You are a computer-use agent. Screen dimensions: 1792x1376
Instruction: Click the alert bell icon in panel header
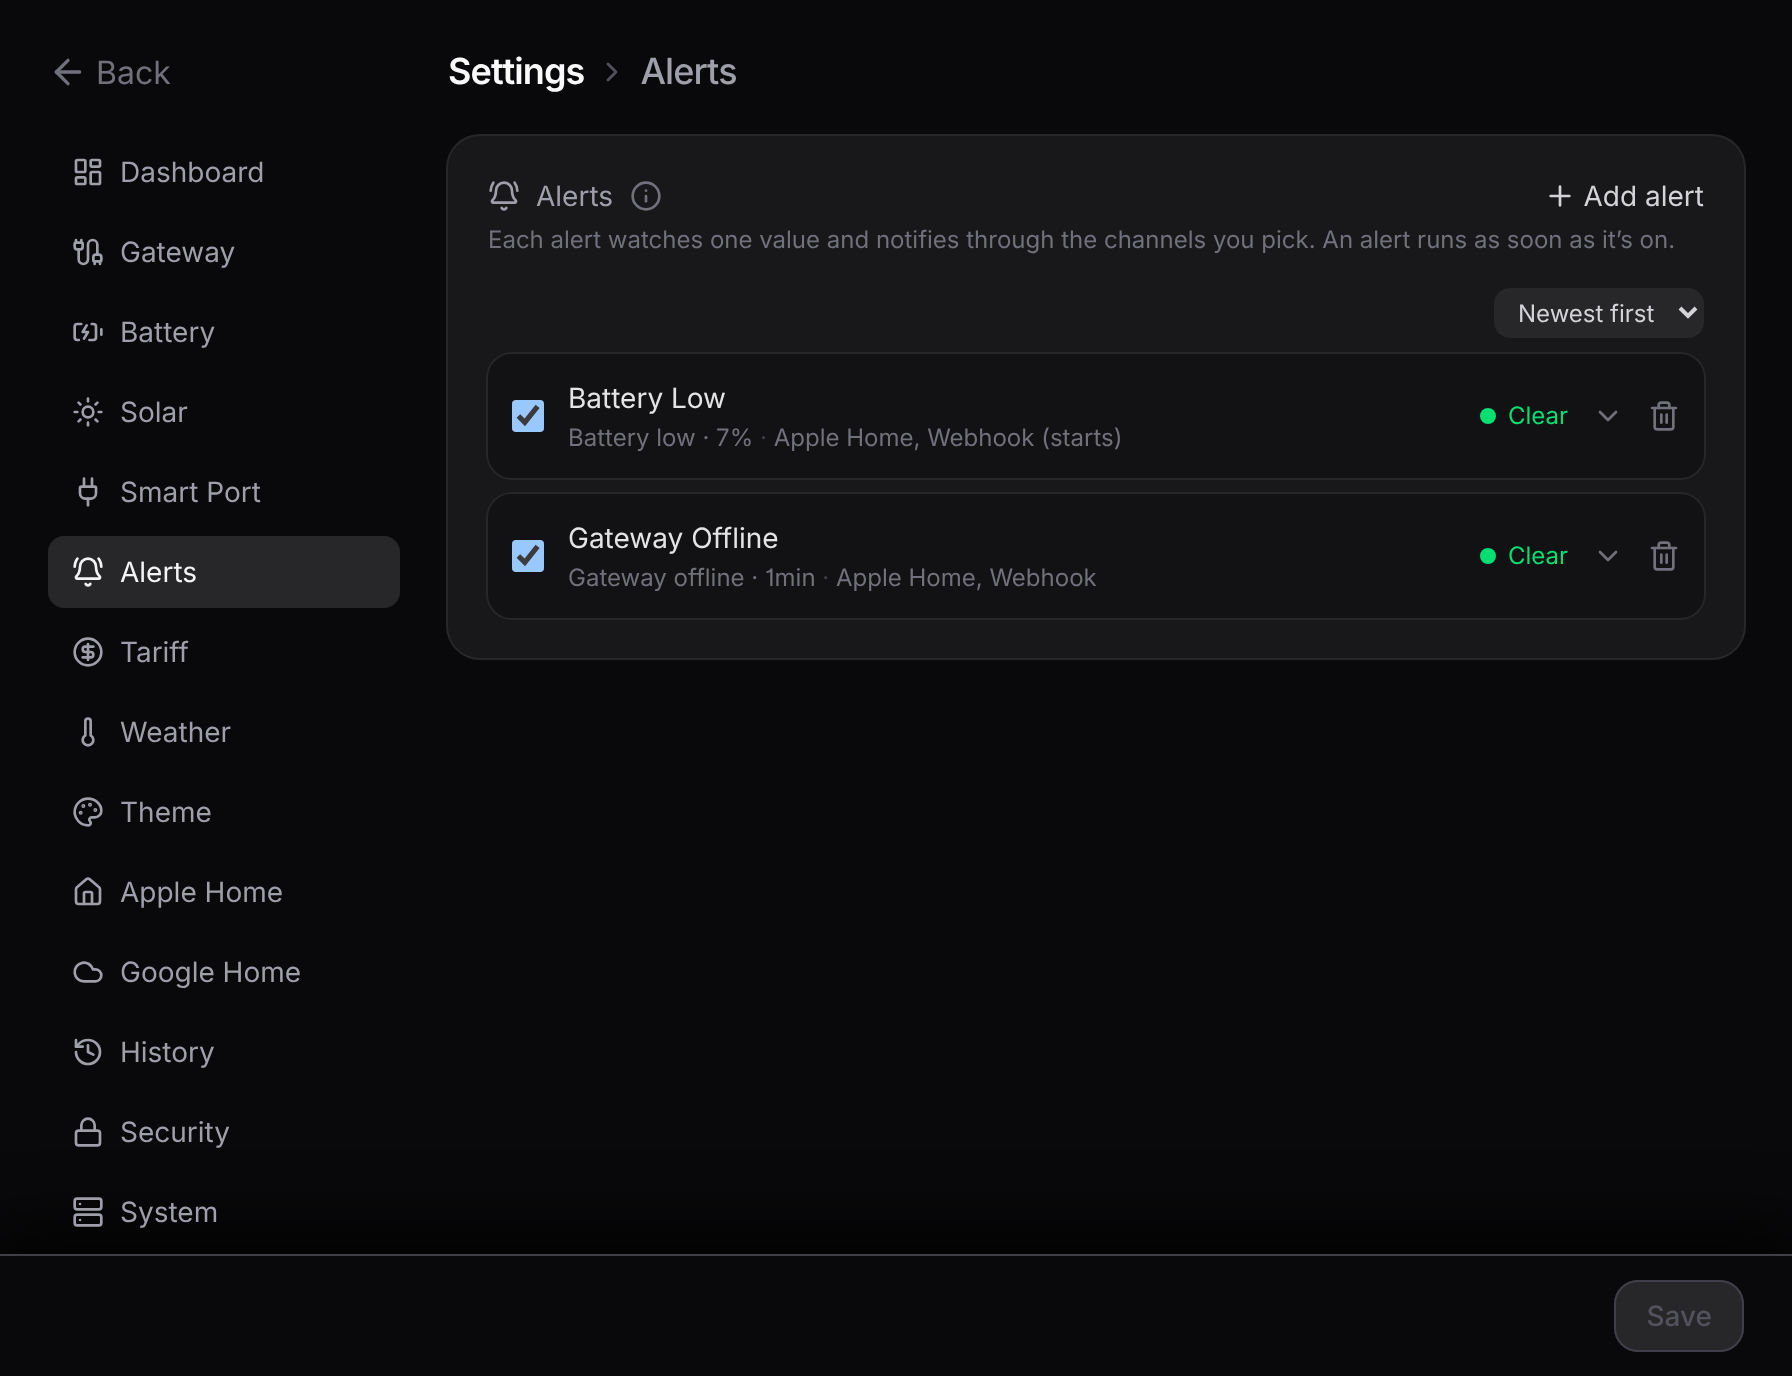(x=504, y=196)
